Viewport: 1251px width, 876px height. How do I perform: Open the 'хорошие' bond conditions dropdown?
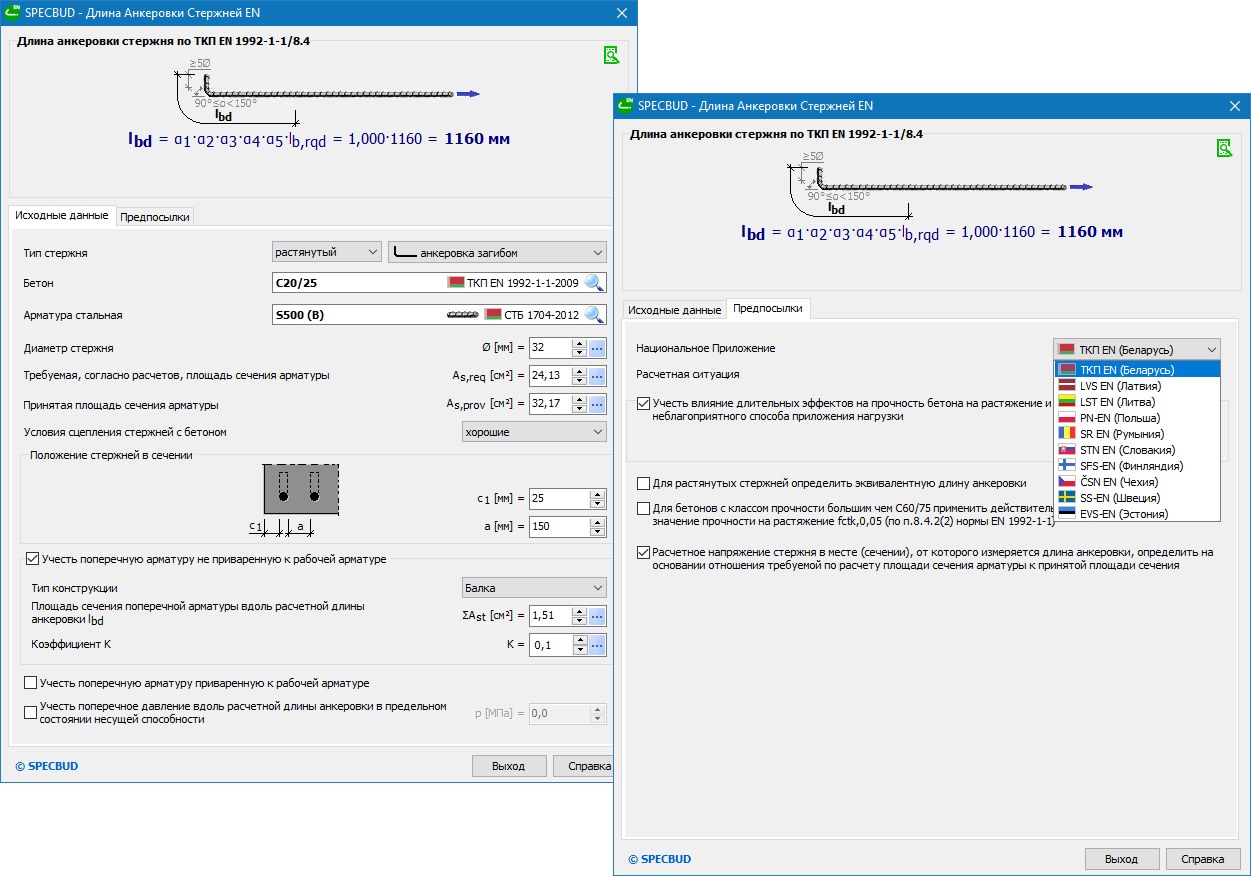[x=534, y=432]
